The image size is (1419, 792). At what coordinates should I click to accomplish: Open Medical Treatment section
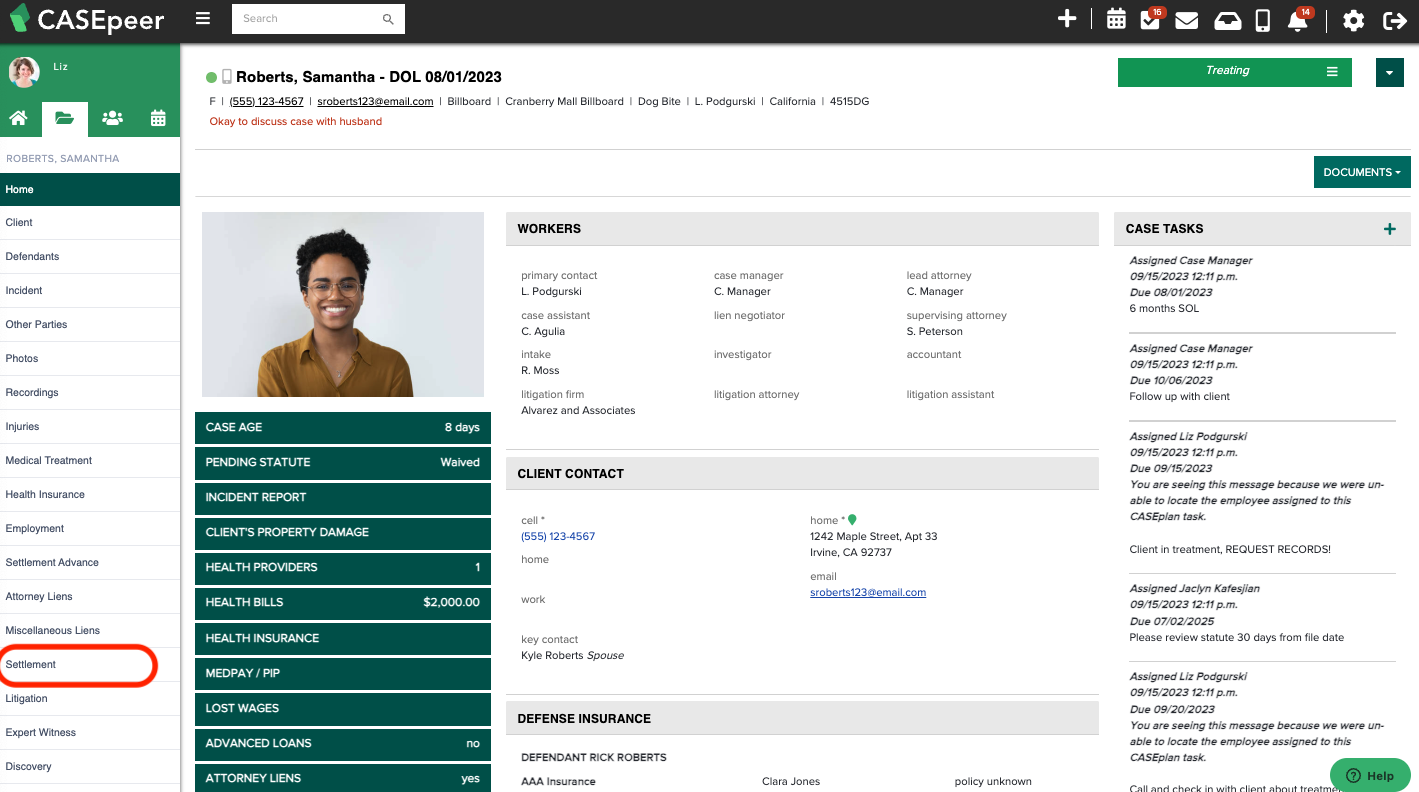90,461
